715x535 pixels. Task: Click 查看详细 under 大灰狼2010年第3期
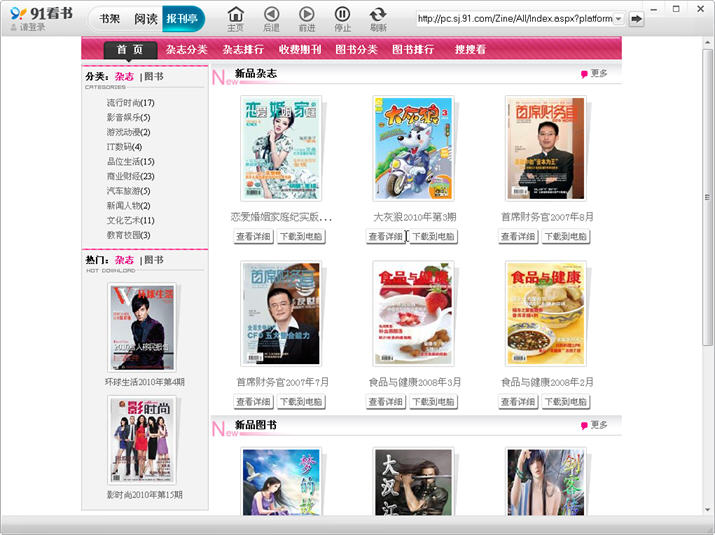pos(385,237)
